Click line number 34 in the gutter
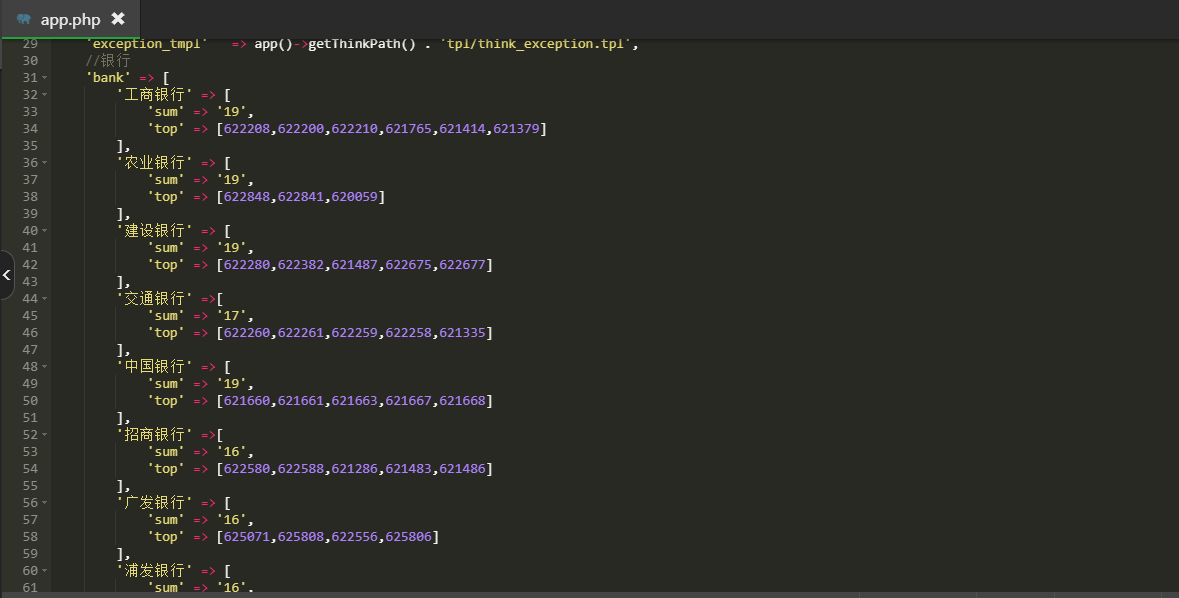Viewport: 1179px width, 598px height. pos(30,129)
